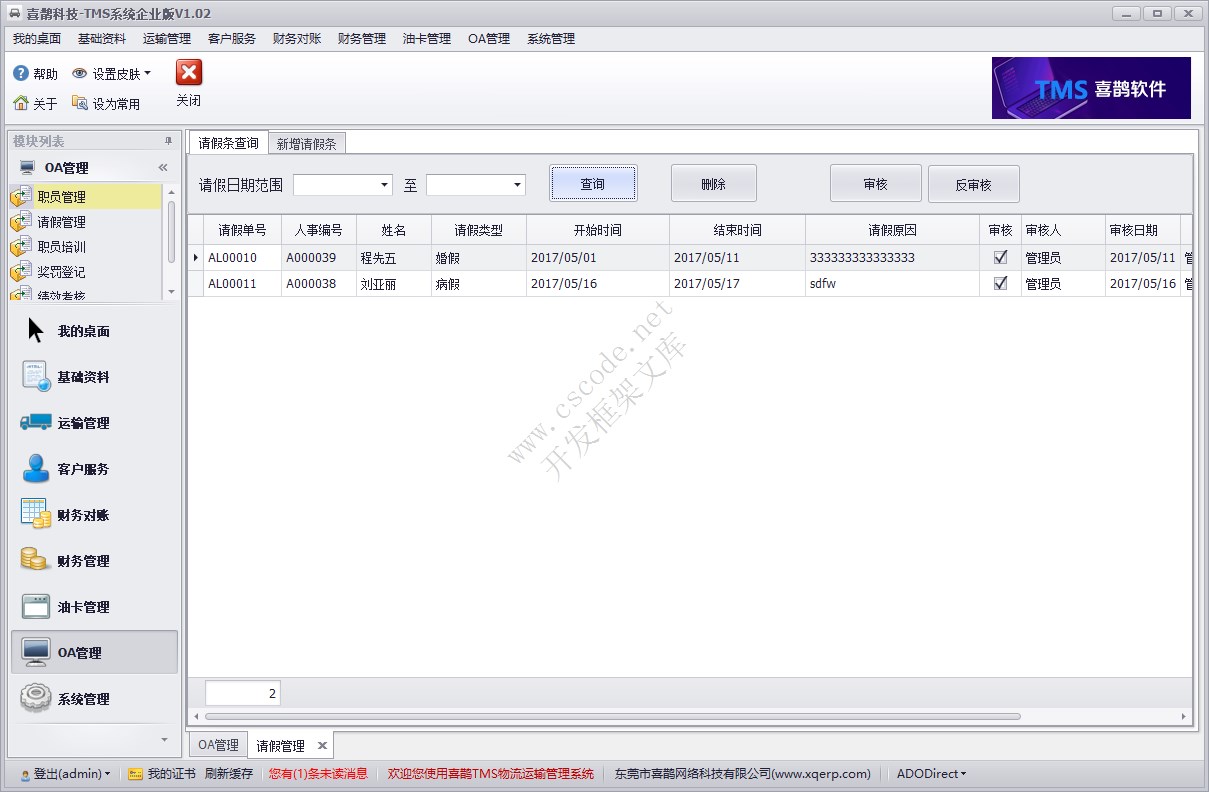
Task: Open OA管理 monitor icon in sidebar
Action: (36, 652)
